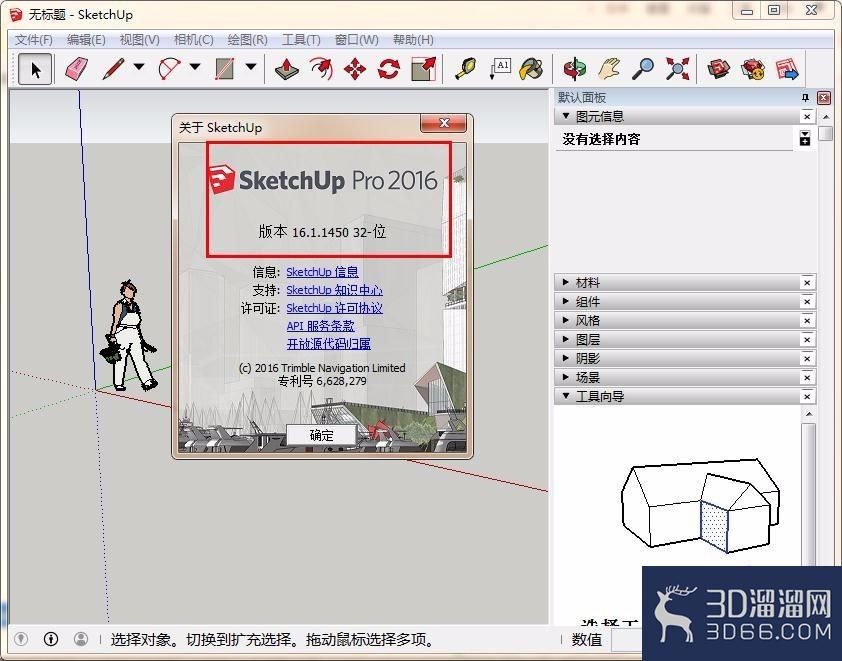Image resolution: width=842 pixels, height=661 pixels.
Task: Open the 编辑(E) menu
Action: point(86,40)
